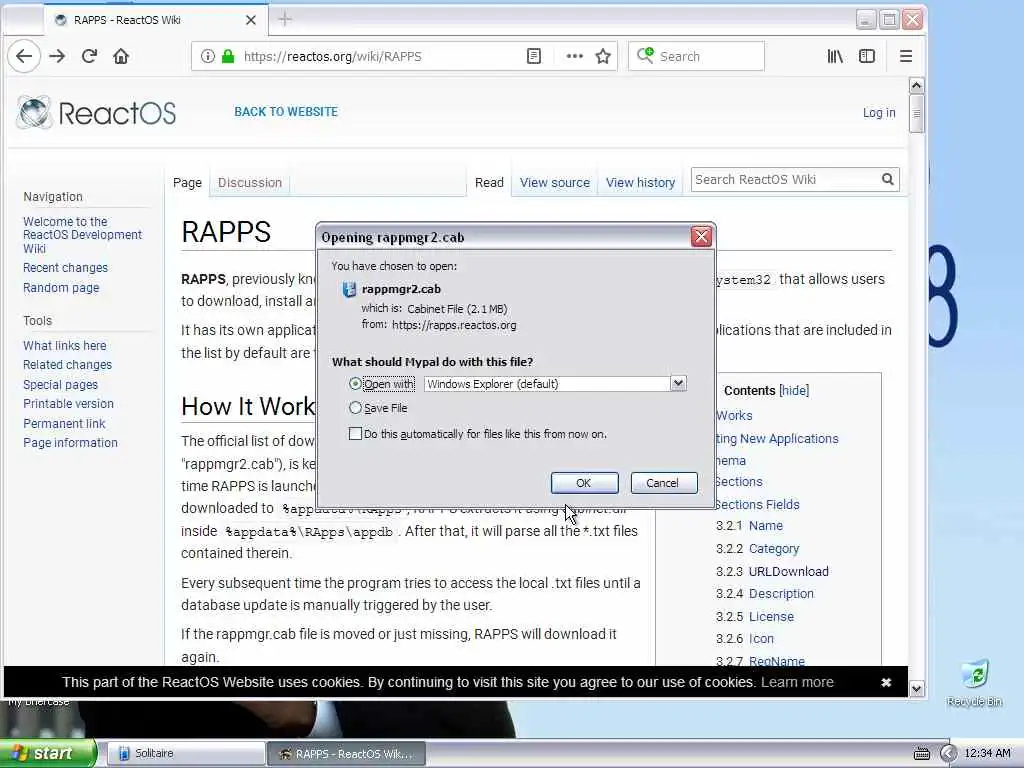Jump to Name section in contents

pyautogui.click(x=765, y=526)
